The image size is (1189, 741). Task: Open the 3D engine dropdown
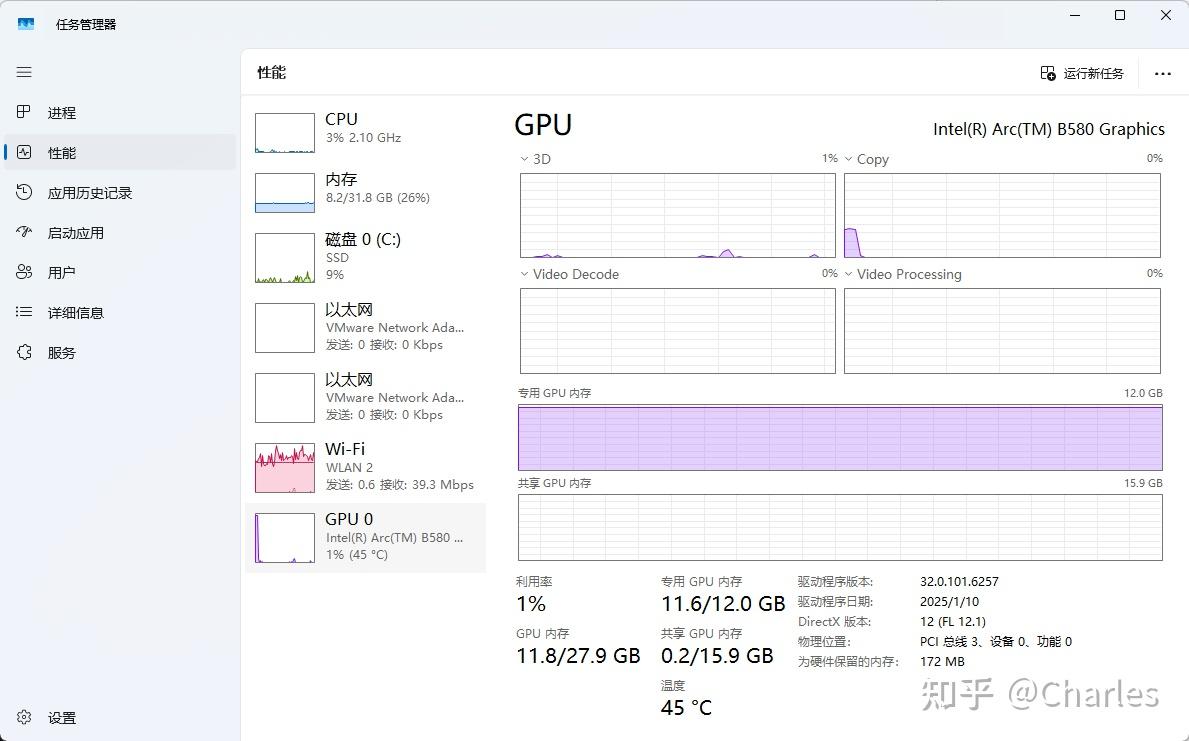tap(525, 158)
